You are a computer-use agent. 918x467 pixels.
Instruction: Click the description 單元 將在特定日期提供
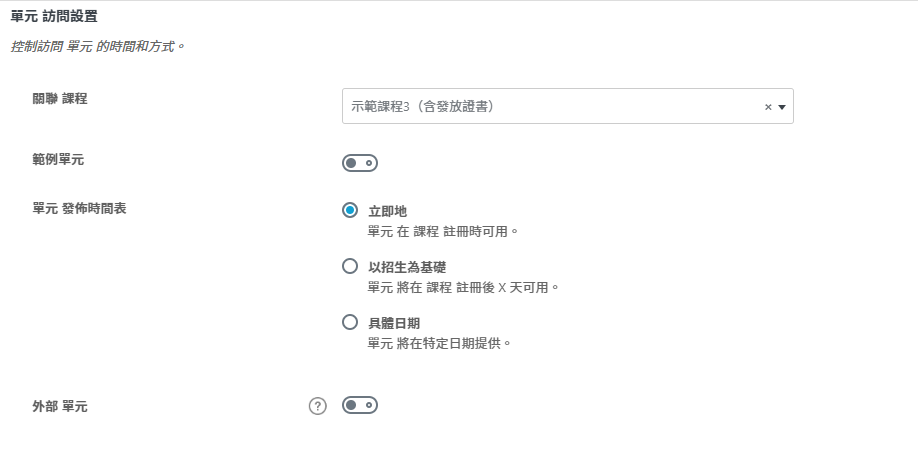click(440, 343)
